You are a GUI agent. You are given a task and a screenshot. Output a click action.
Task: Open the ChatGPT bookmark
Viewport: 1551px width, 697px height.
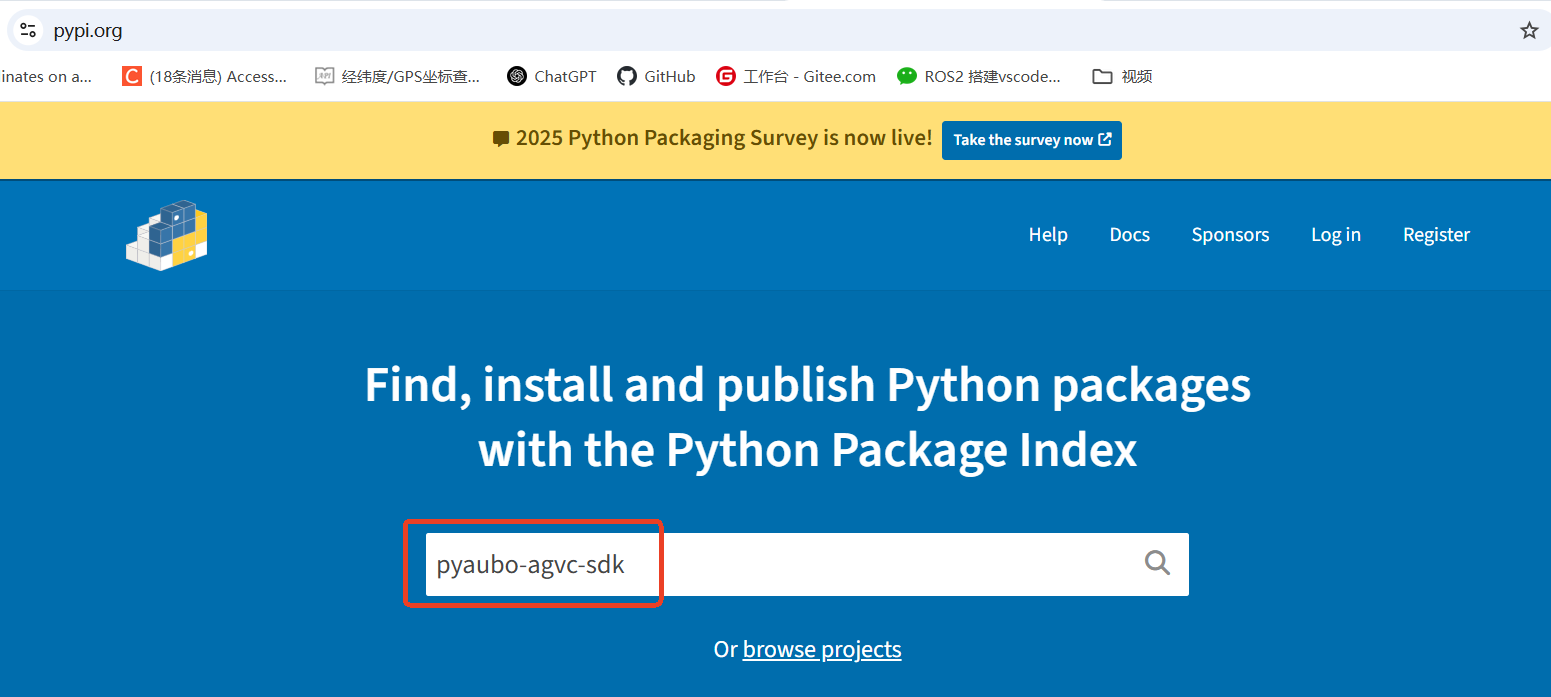[551, 76]
